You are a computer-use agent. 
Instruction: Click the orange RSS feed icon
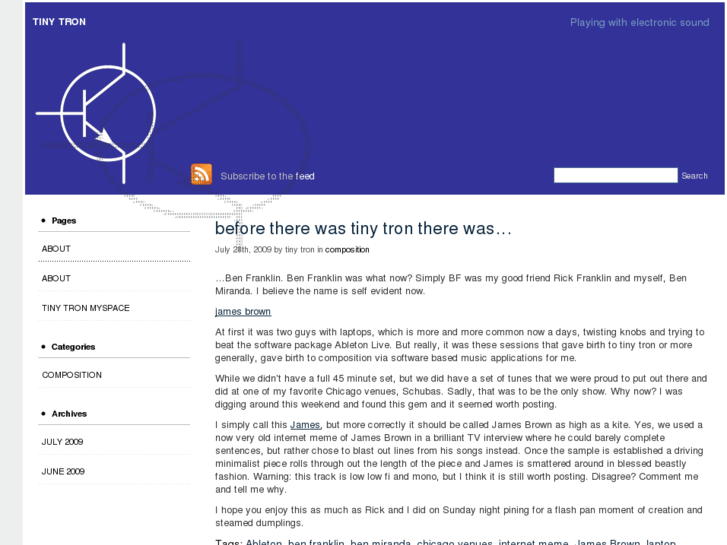pyautogui.click(x=202, y=174)
